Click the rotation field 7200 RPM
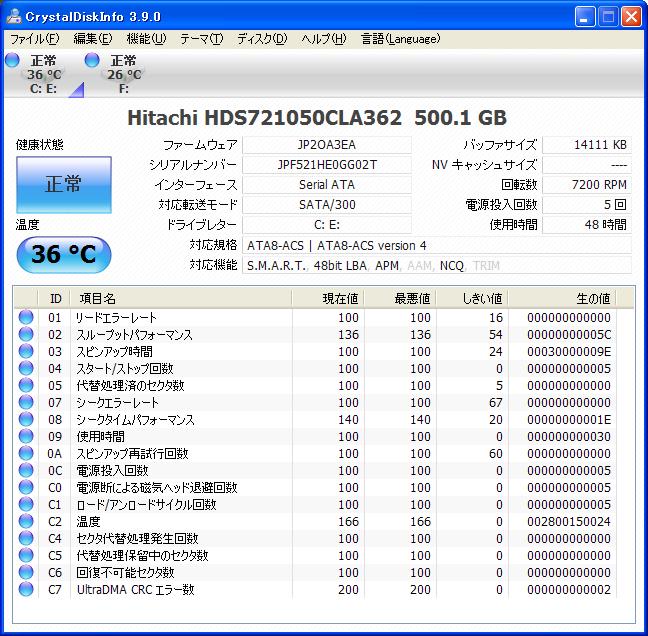Viewport: 648px width, 636px height. [587, 185]
